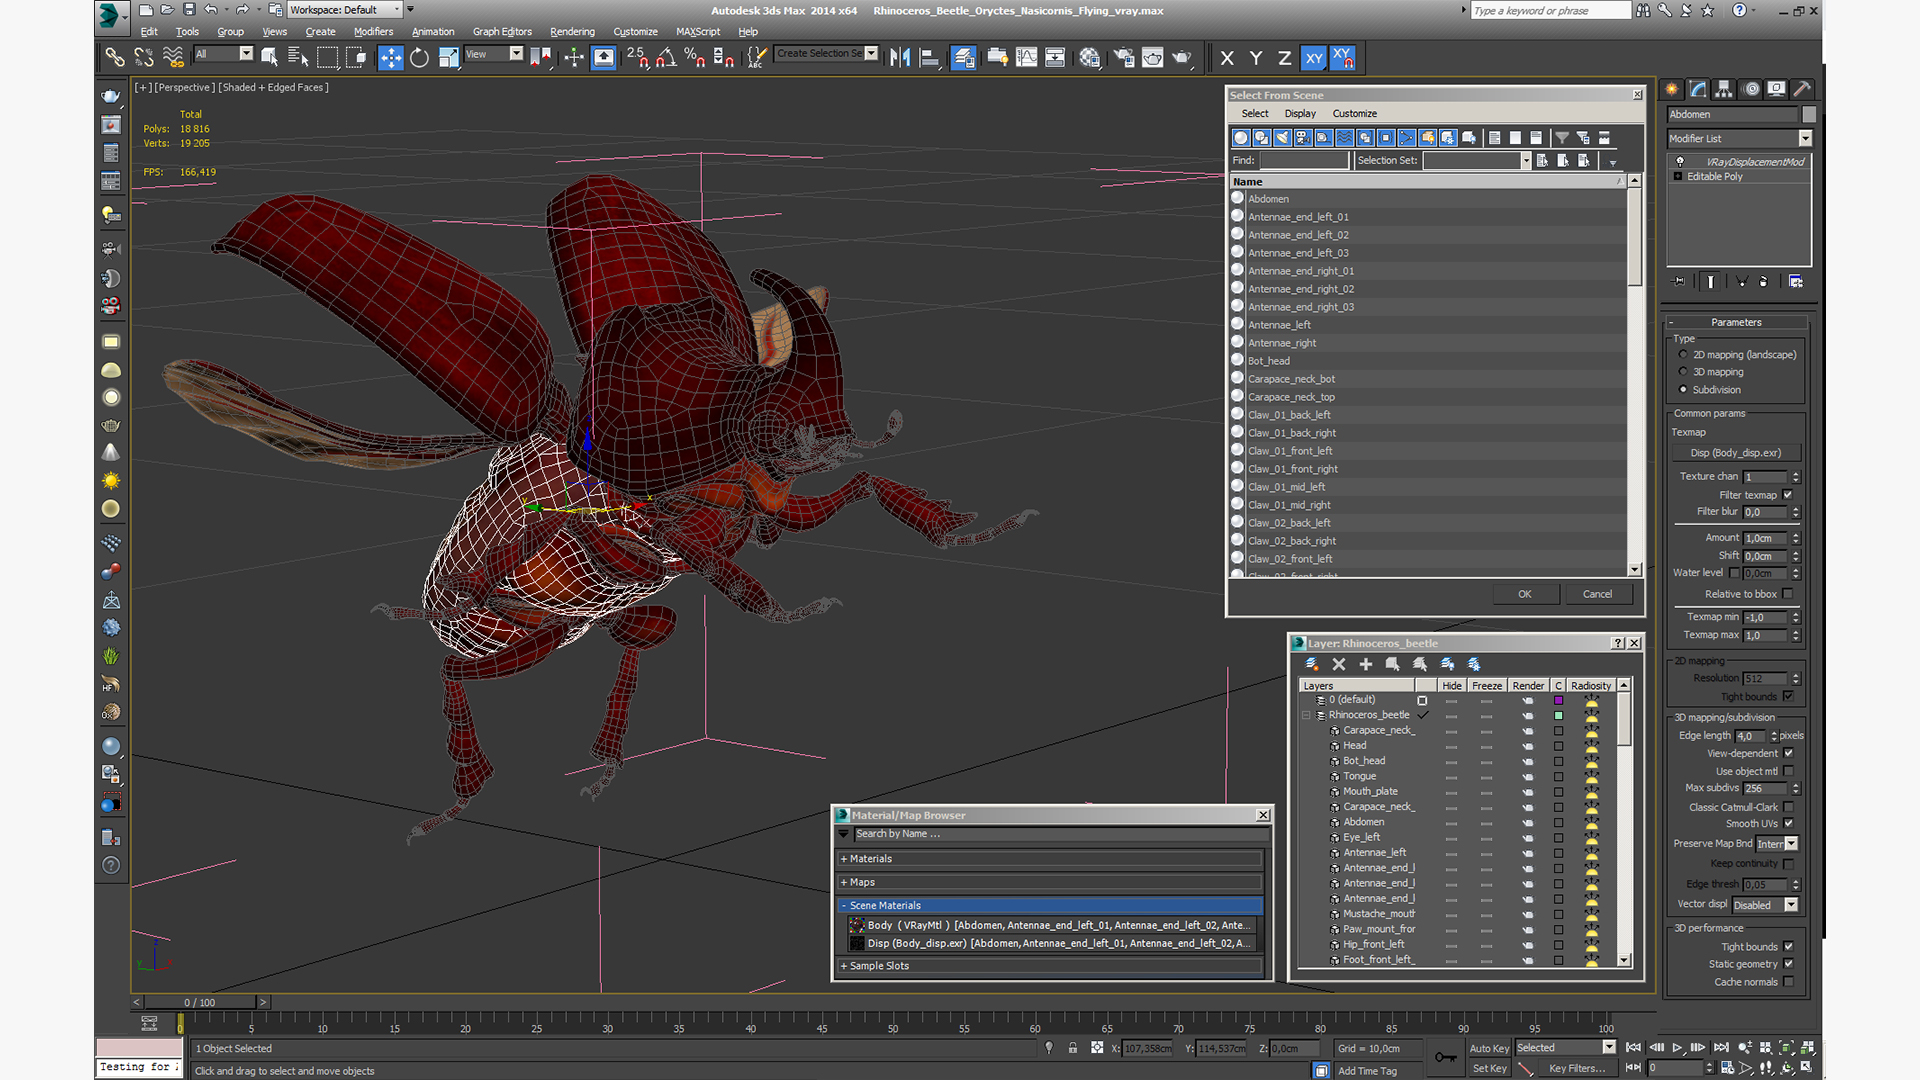The height and width of the screenshot is (1080, 1920).
Task: Toggle Smooth UVs checkbox
Action: coord(1788,824)
